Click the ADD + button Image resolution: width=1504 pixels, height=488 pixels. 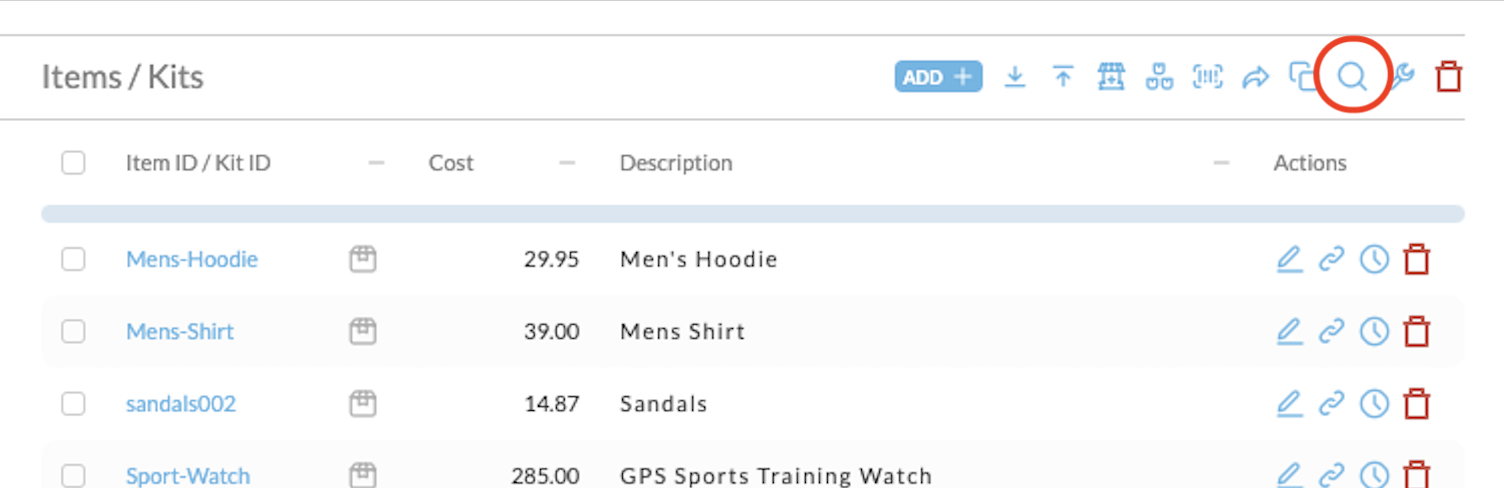[x=938, y=77]
